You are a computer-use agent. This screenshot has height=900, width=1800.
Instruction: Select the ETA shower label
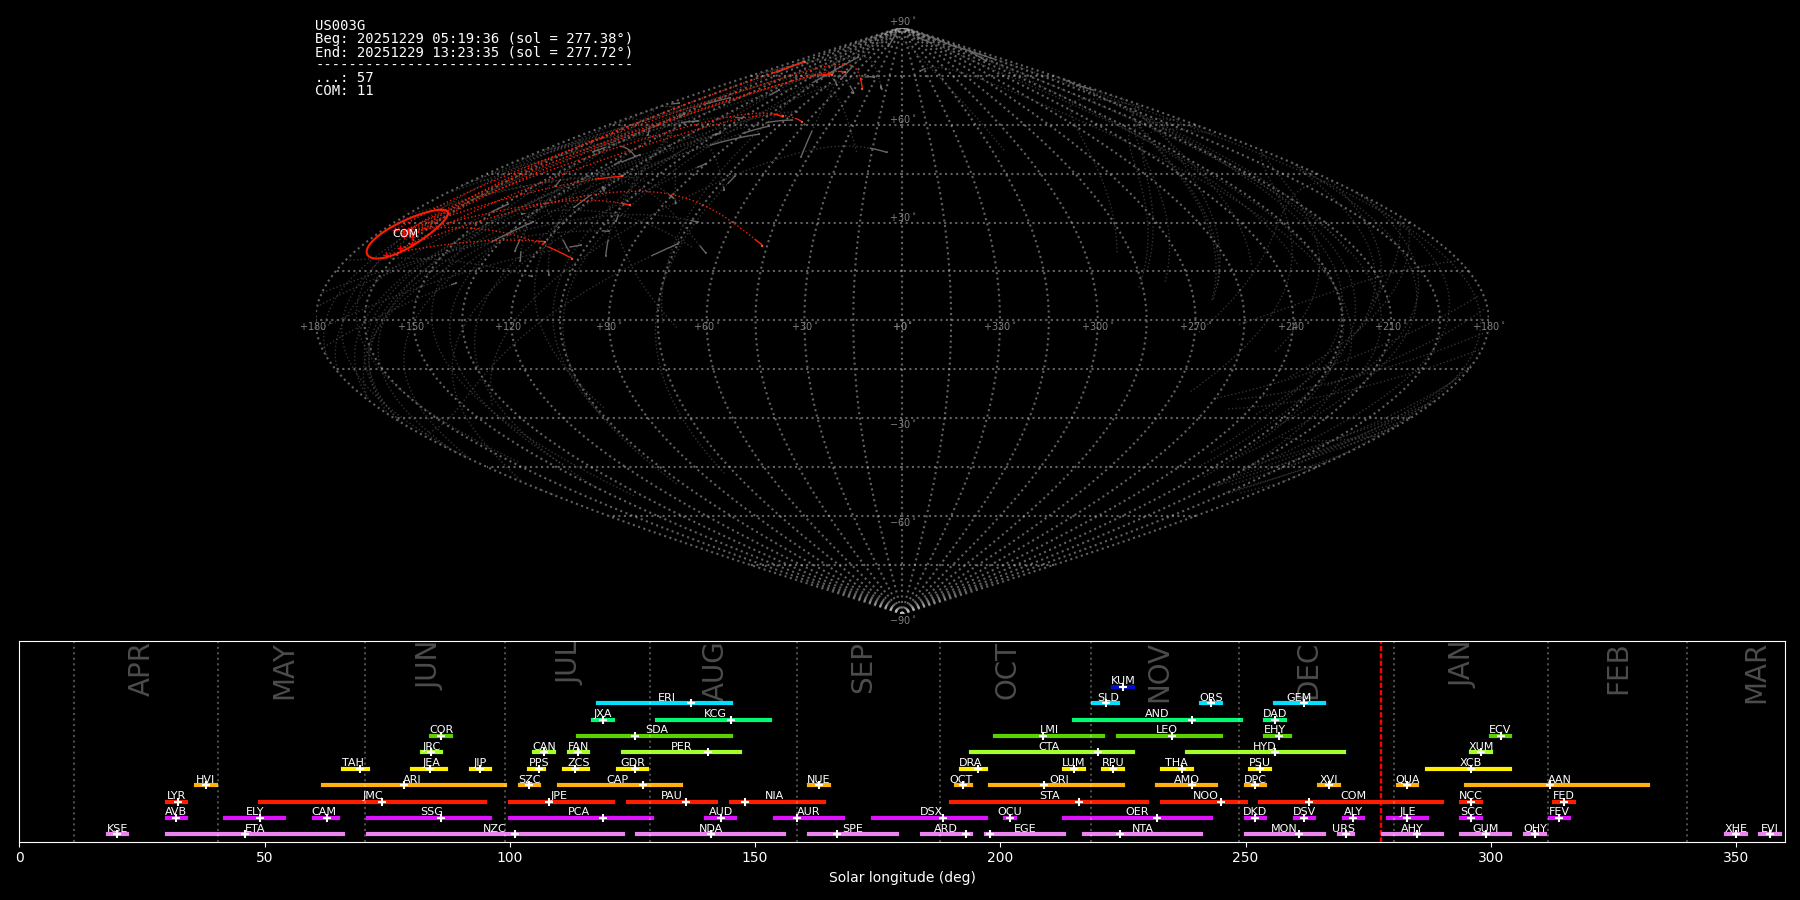(x=255, y=829)
